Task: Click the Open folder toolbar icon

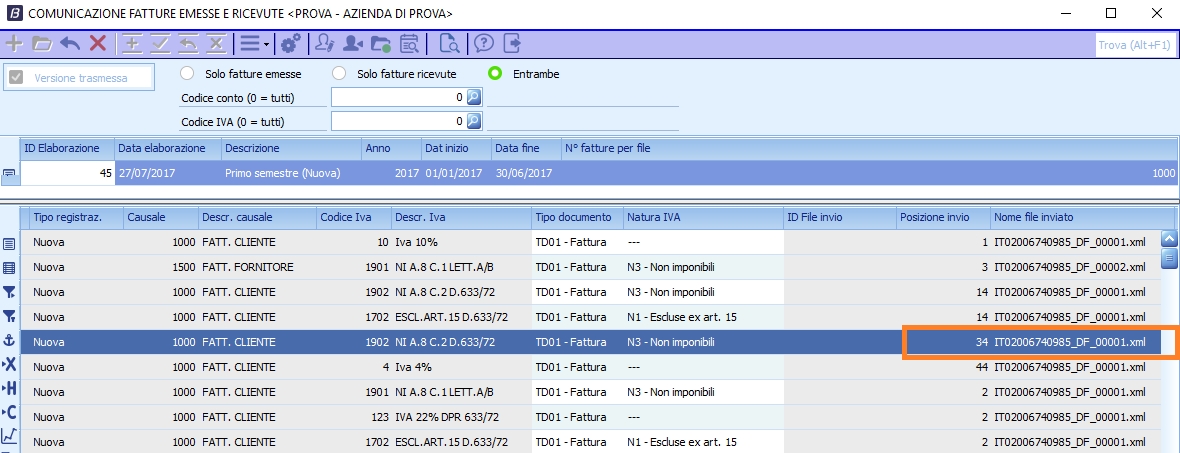Action: [x=41, y=44]
